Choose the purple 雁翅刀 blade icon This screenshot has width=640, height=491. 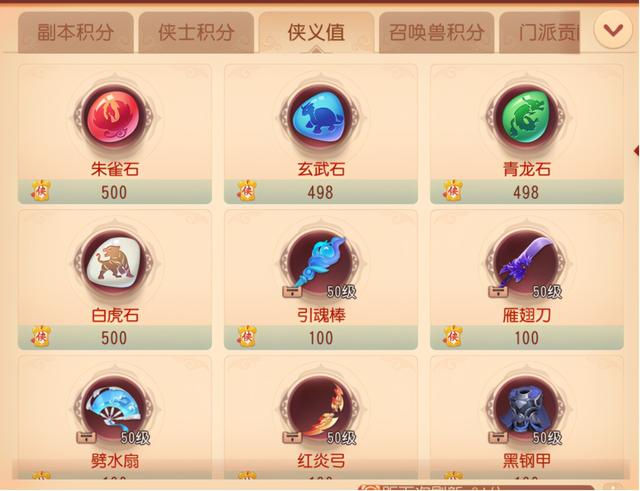pos(526,263)
